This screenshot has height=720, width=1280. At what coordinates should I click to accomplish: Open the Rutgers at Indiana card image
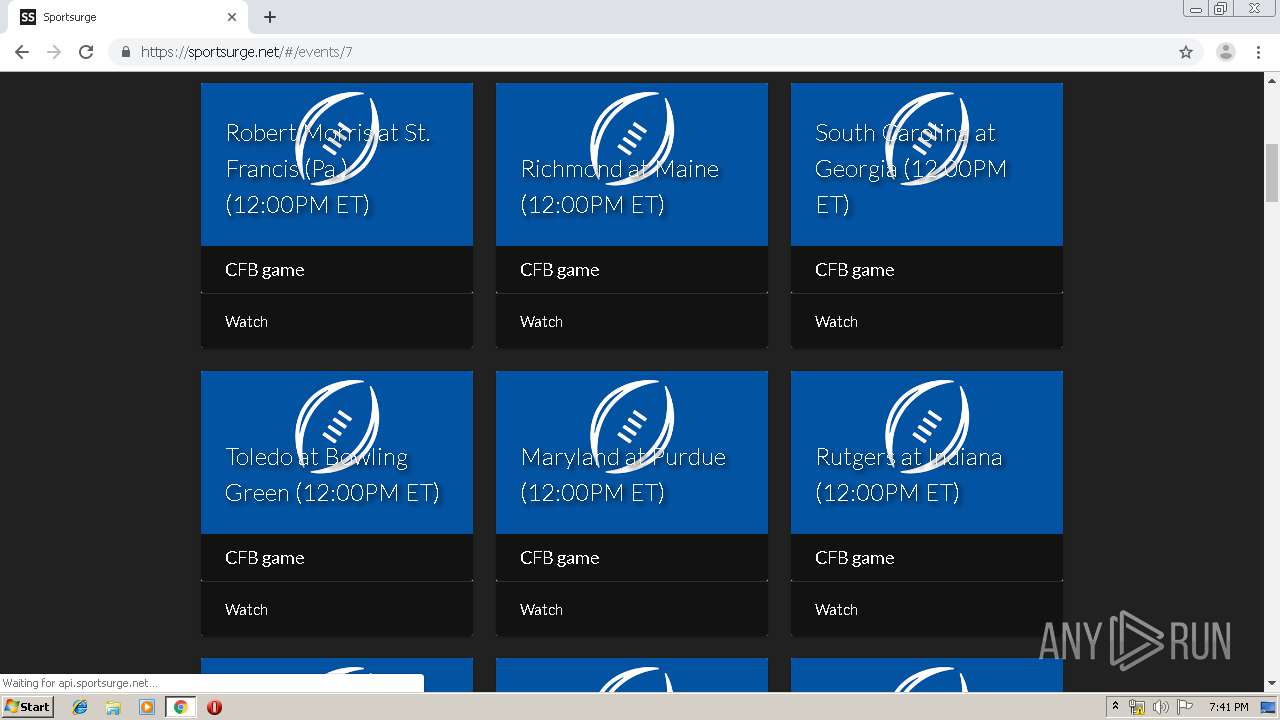coord(927,452)
